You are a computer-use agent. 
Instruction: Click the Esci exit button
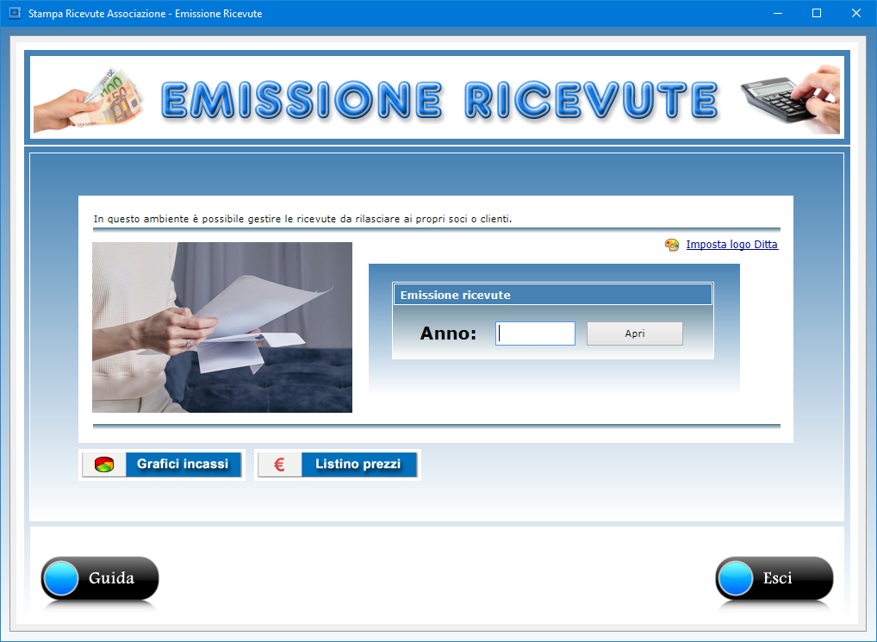[x=774, y=578]
